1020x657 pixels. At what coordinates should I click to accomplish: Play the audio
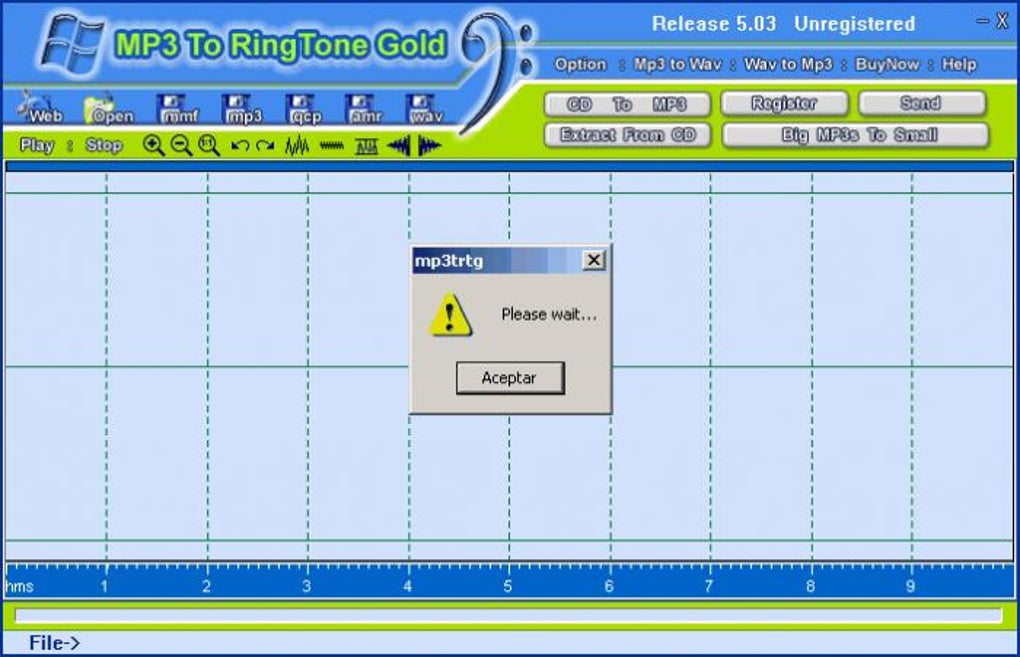pyautogui.click(x=37, y=145)
